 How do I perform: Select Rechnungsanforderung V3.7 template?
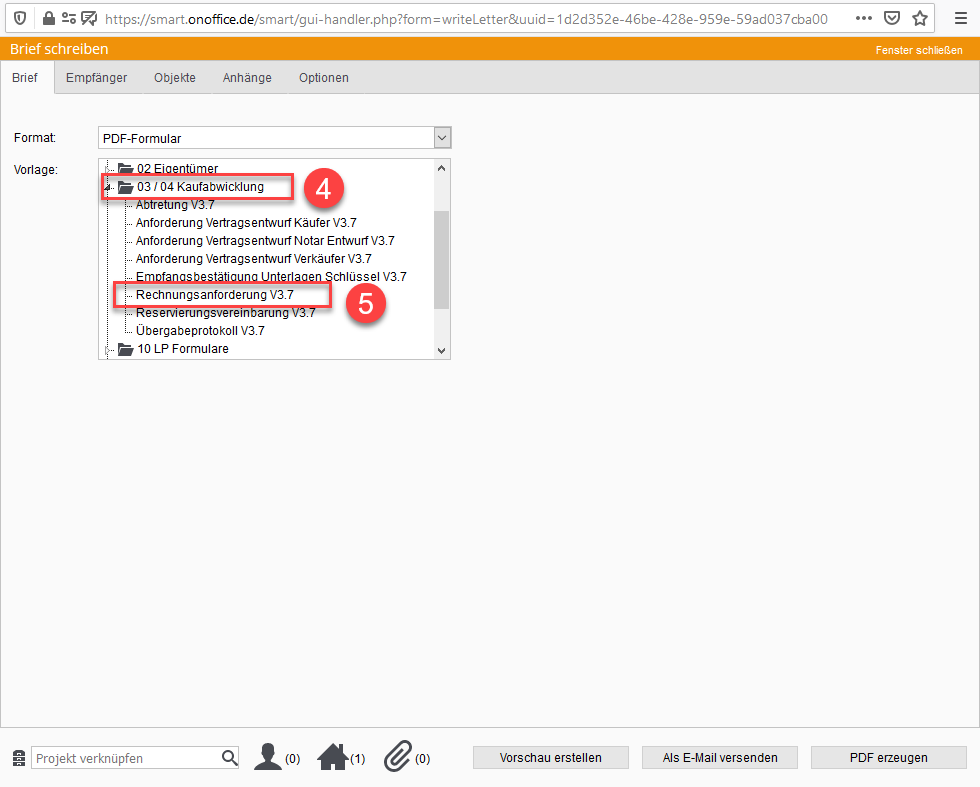point(214,295)
